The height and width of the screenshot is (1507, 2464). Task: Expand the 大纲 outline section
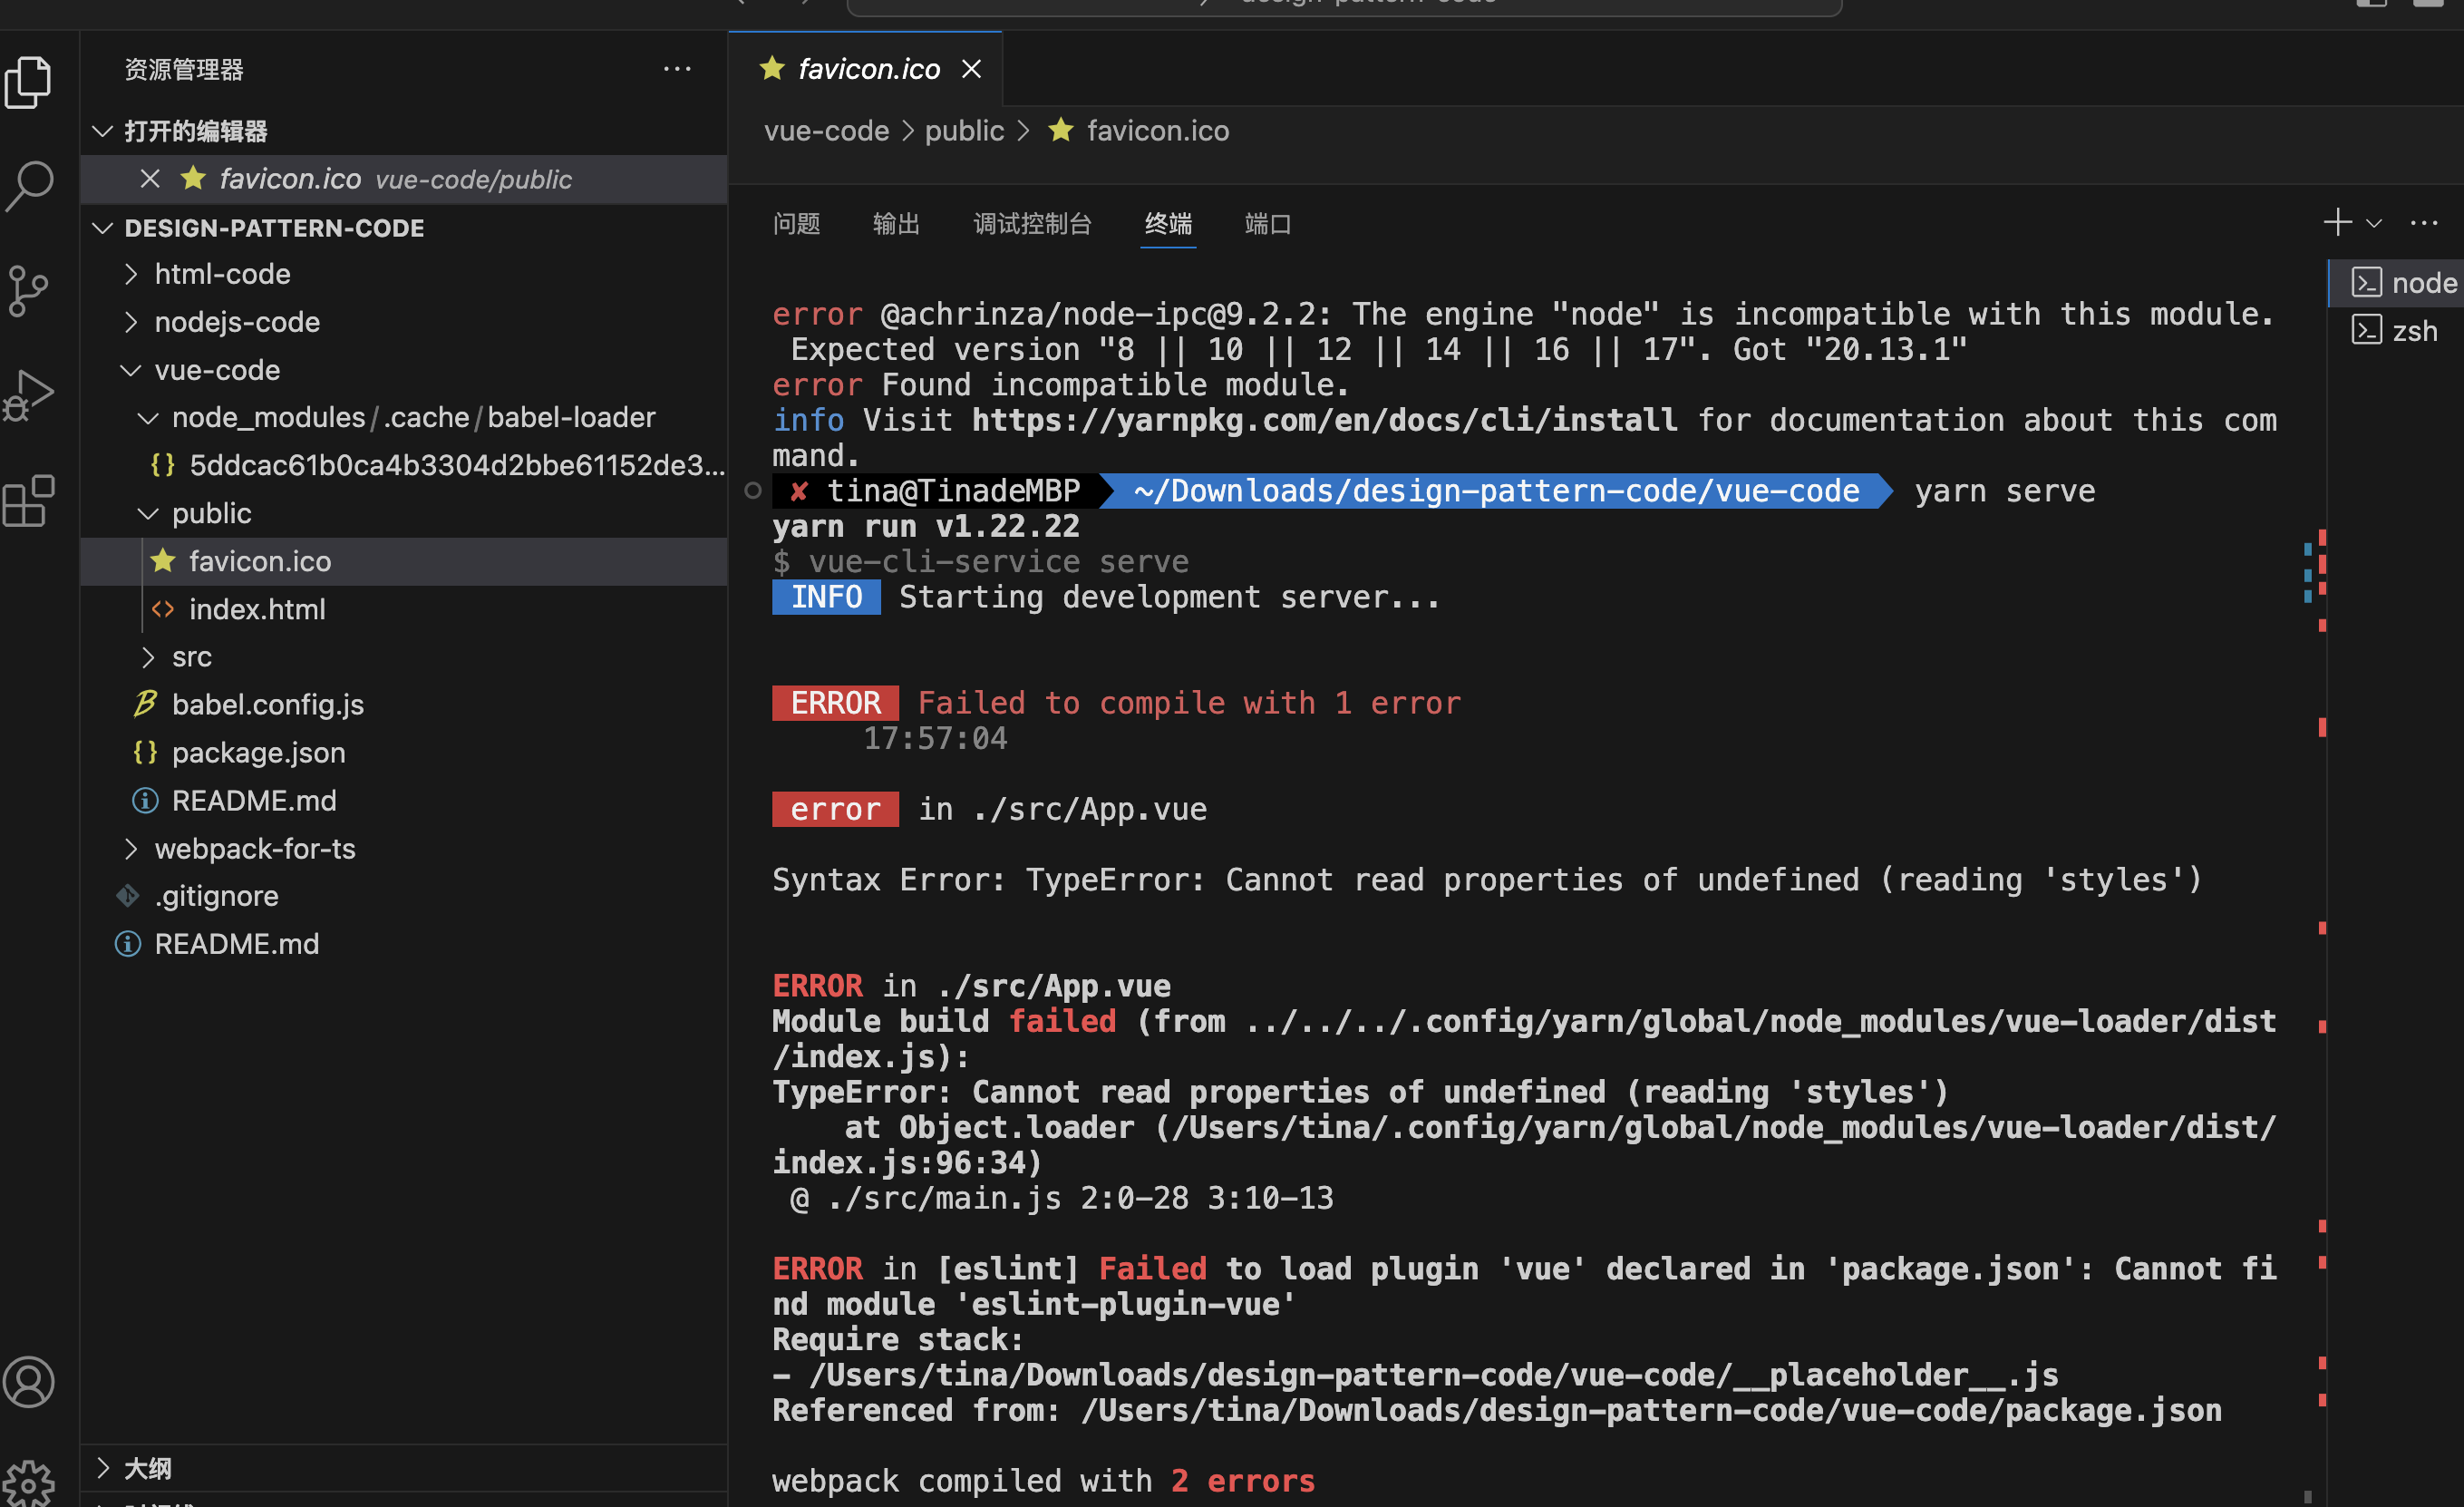pos(102,1468)
